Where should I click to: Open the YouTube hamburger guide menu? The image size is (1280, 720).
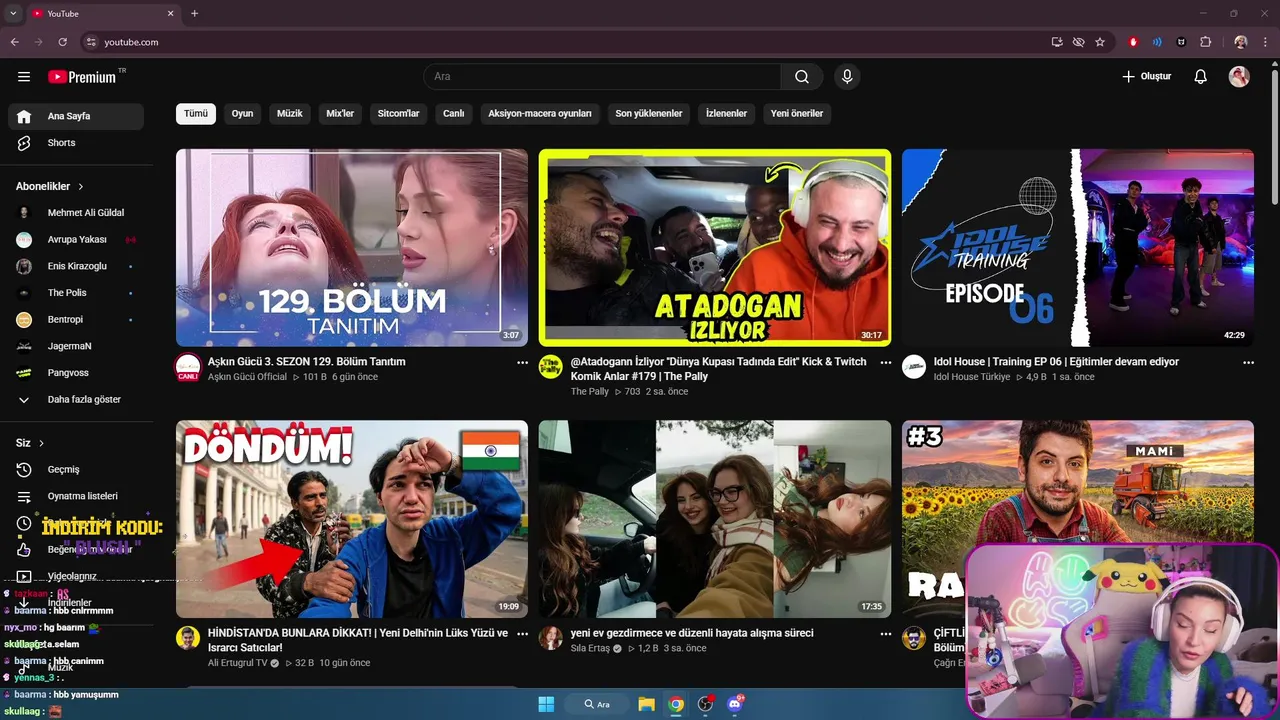click(24, 77)
